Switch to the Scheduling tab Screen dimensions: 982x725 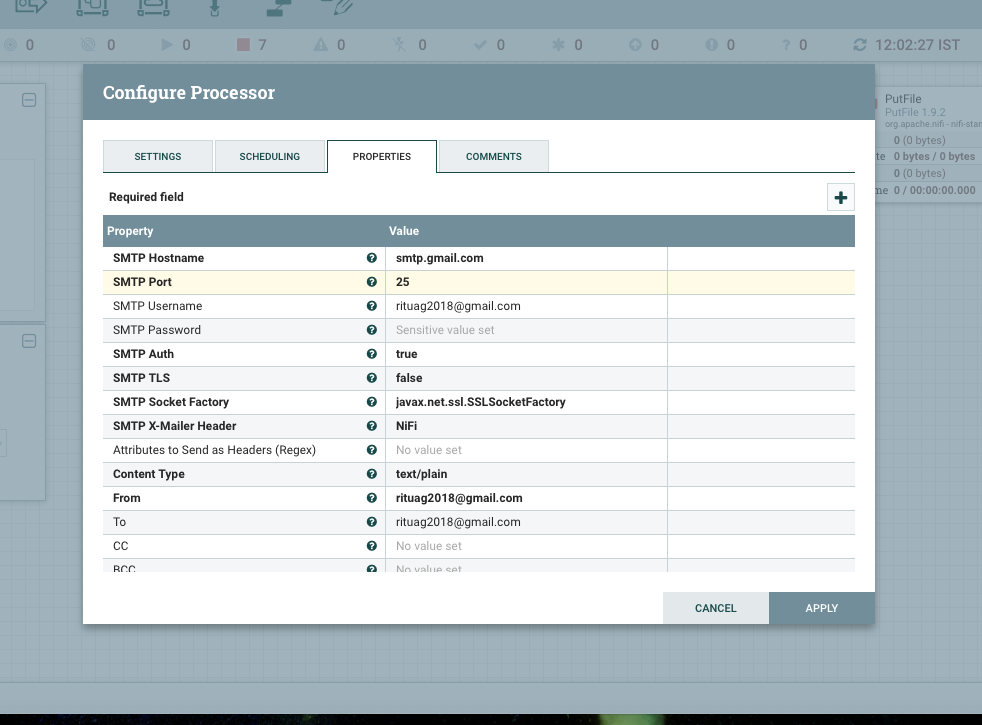point(270,157)
